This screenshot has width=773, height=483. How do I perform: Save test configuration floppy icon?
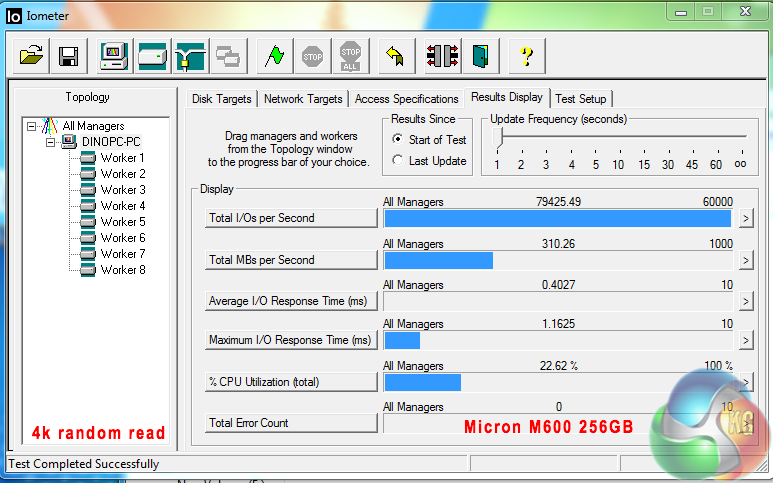tap(69, 56)
